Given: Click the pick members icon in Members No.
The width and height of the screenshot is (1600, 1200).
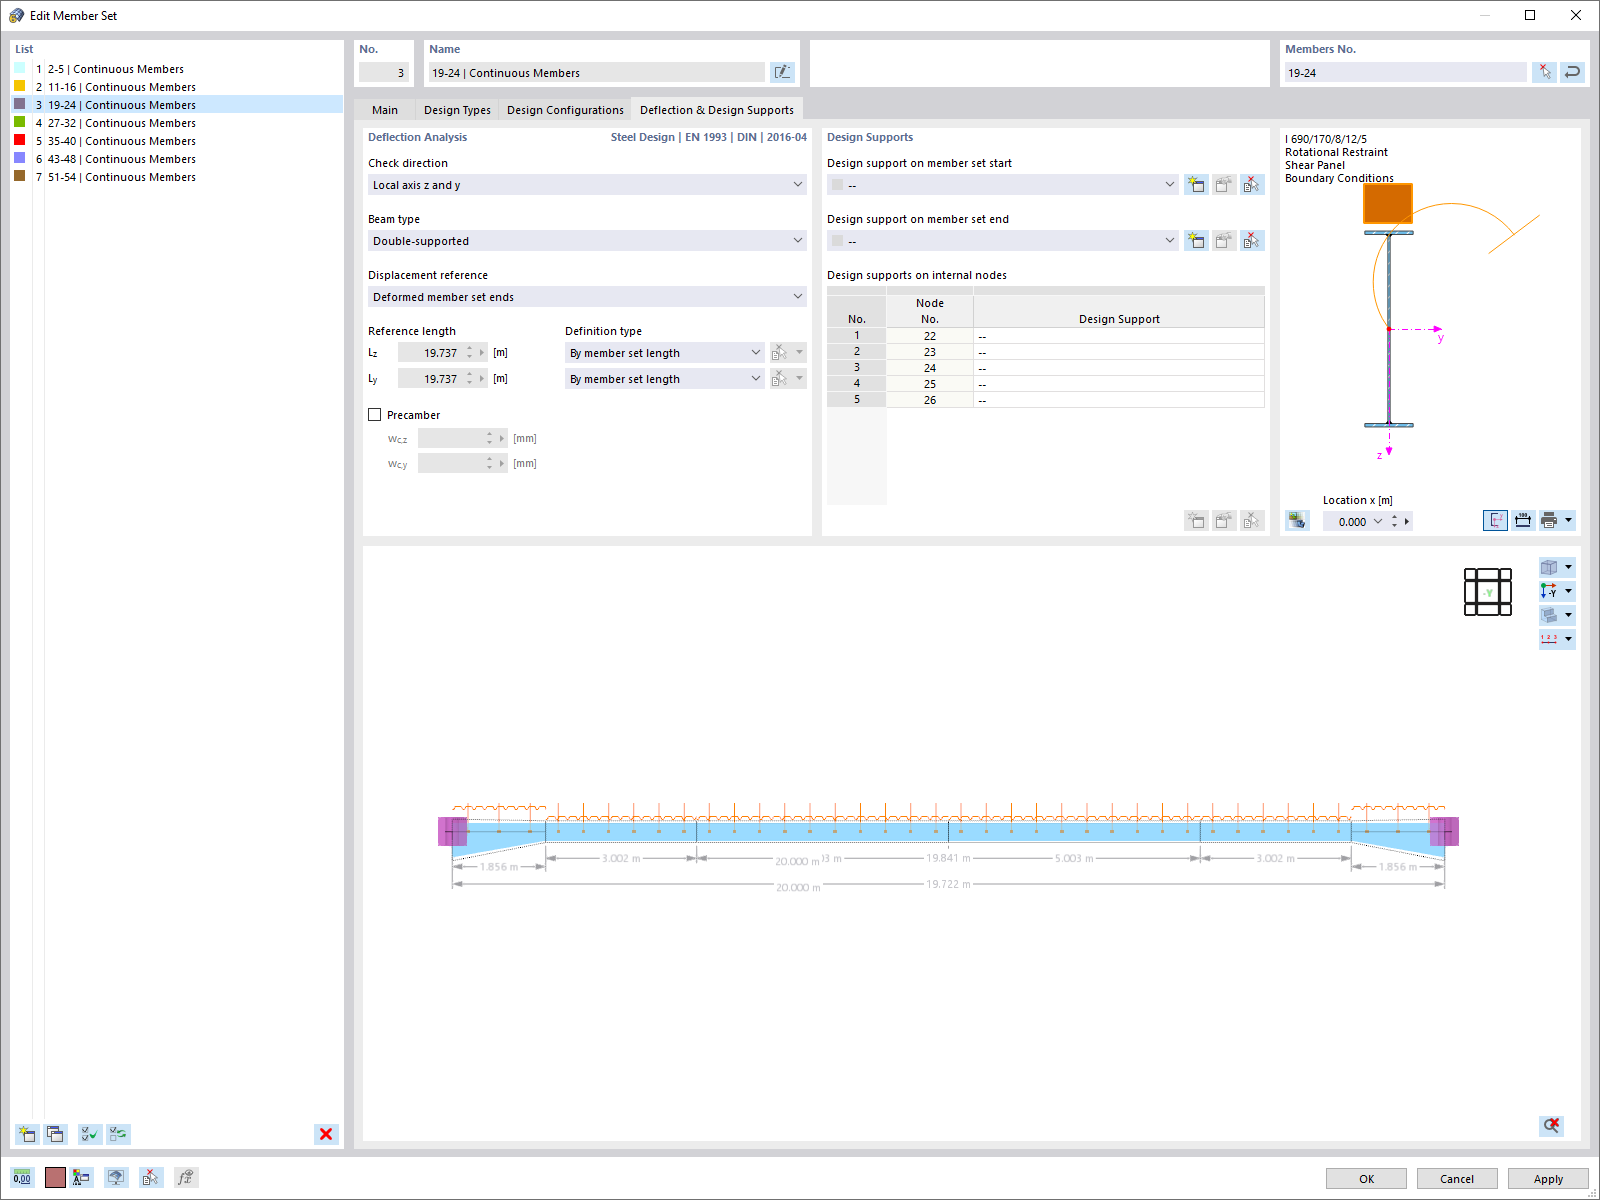Looking at the screenshot, I should [x=1545, y=72].
